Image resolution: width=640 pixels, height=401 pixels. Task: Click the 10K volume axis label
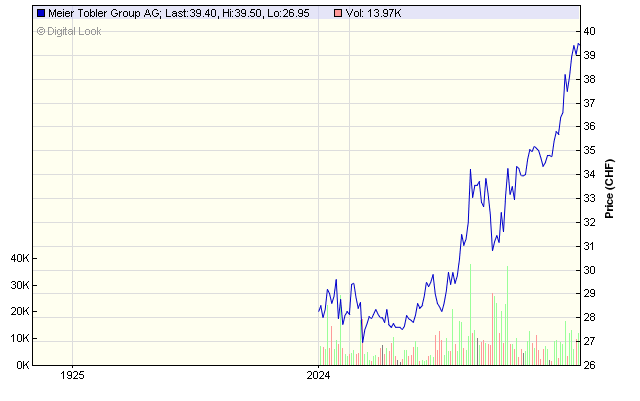tap(20, 339)
